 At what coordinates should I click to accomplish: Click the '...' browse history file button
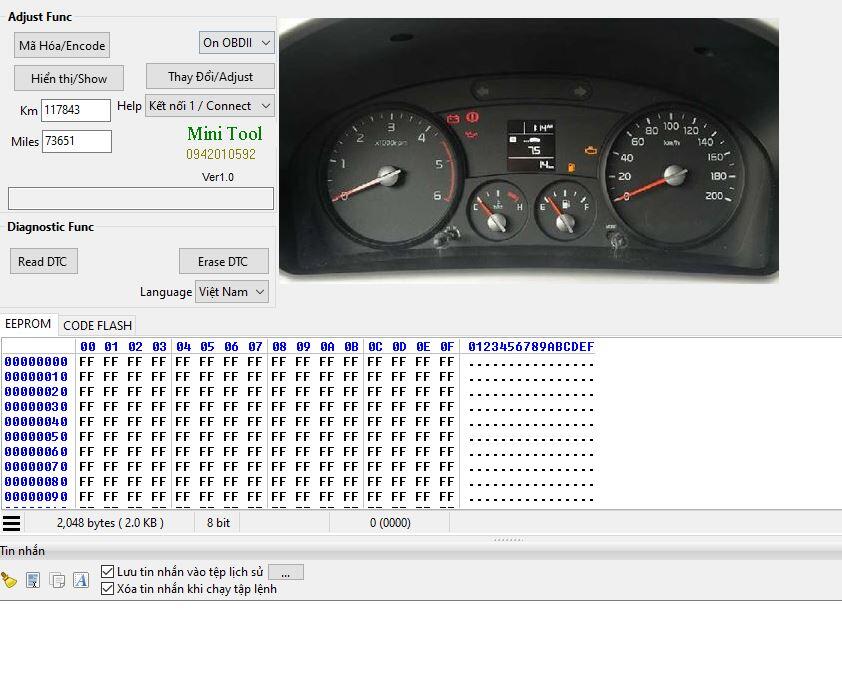tap(286, 572)
